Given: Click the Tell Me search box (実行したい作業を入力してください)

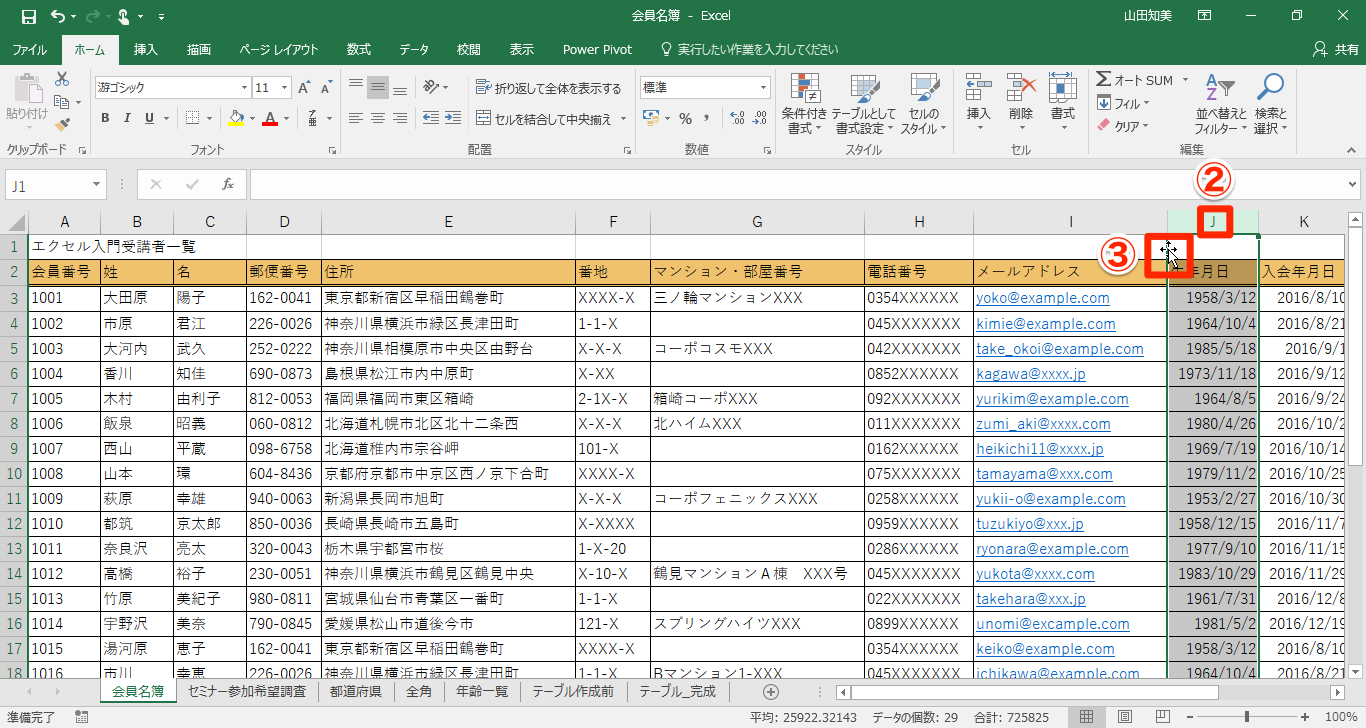Looking at the screenshot, I should [x=749, y=49].
